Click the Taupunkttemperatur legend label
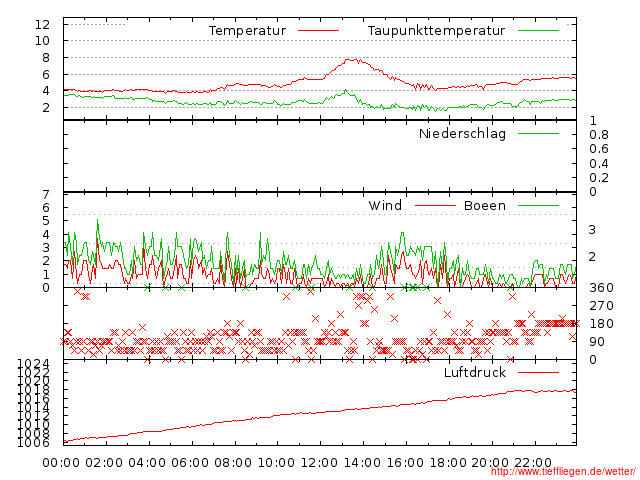 (x=436, y=31)
